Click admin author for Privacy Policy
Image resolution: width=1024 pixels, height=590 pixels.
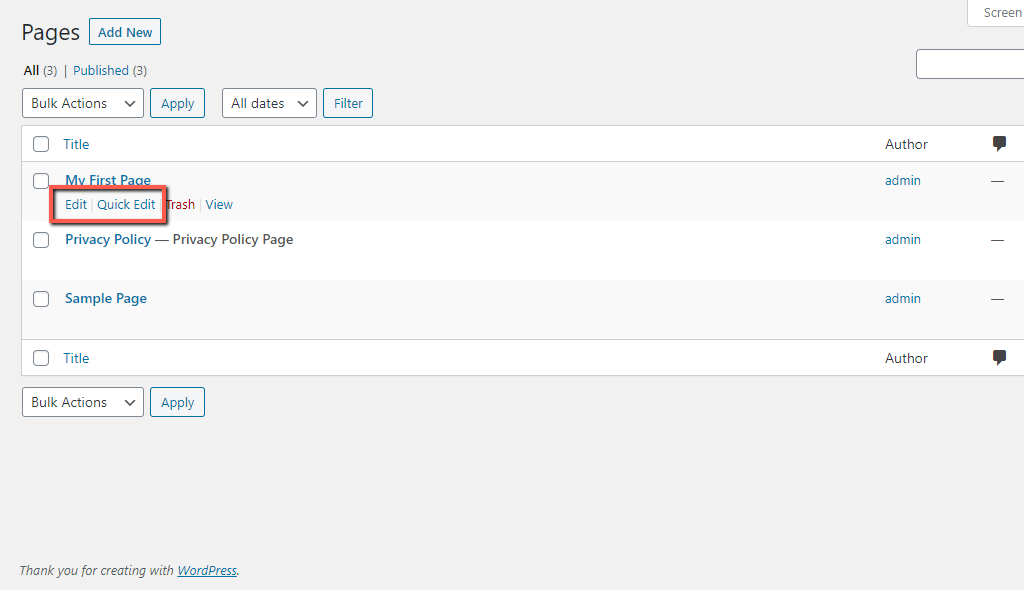click(x=903, y=240)
